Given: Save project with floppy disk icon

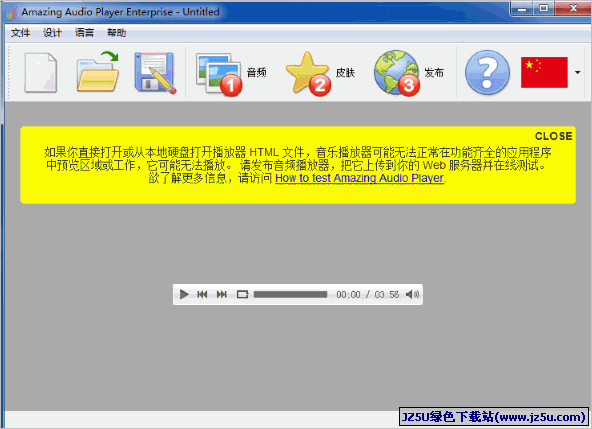Looking at the screenshot, I should (x=155, y=73).
